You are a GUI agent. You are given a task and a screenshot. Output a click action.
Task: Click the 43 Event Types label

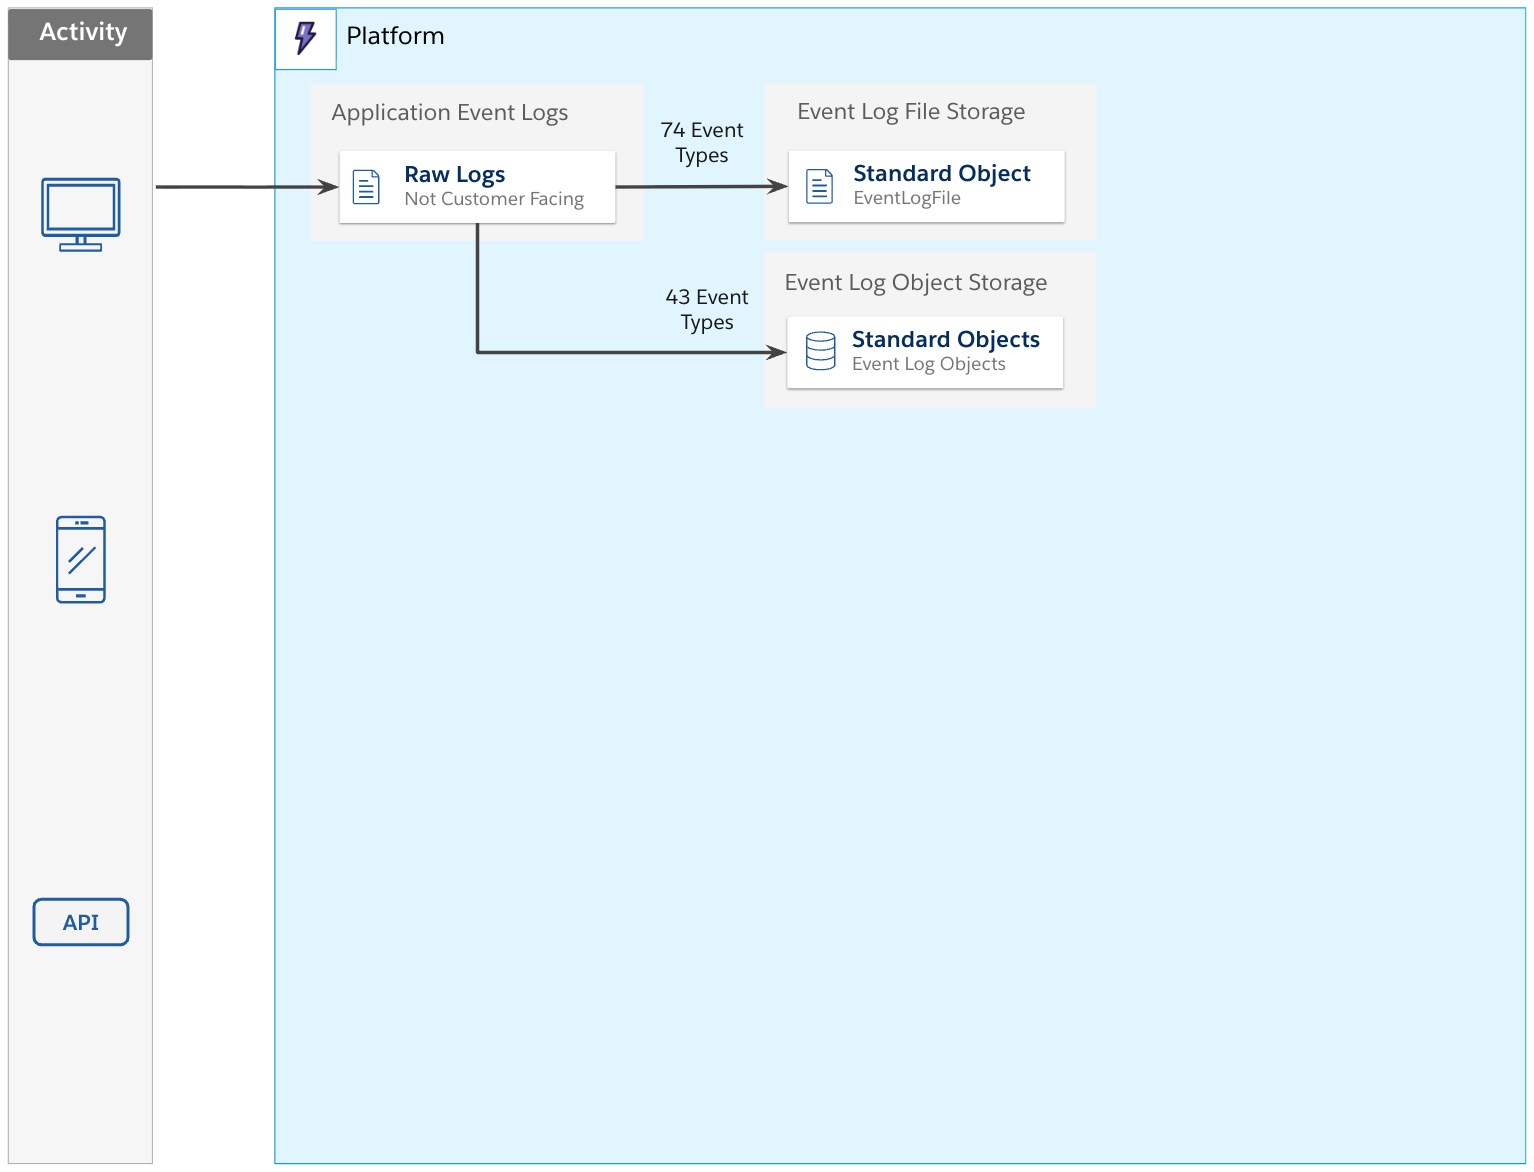pos(707,309)
